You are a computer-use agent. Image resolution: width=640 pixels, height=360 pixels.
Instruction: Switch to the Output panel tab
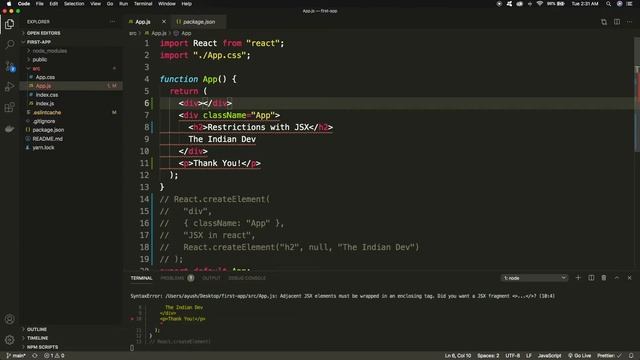pos(211,278)
